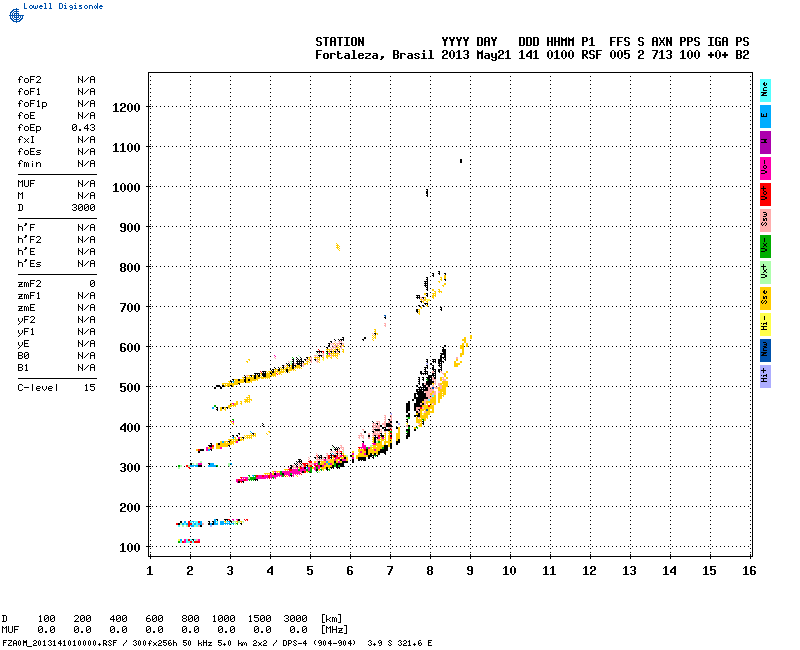Click the fmin parameter label
Viewport: 800px width, 650px height.
point(29,164)
